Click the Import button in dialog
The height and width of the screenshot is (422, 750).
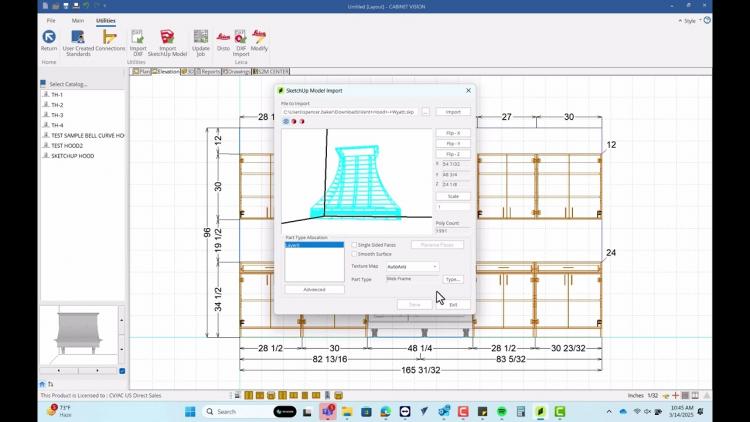point(453,112)
